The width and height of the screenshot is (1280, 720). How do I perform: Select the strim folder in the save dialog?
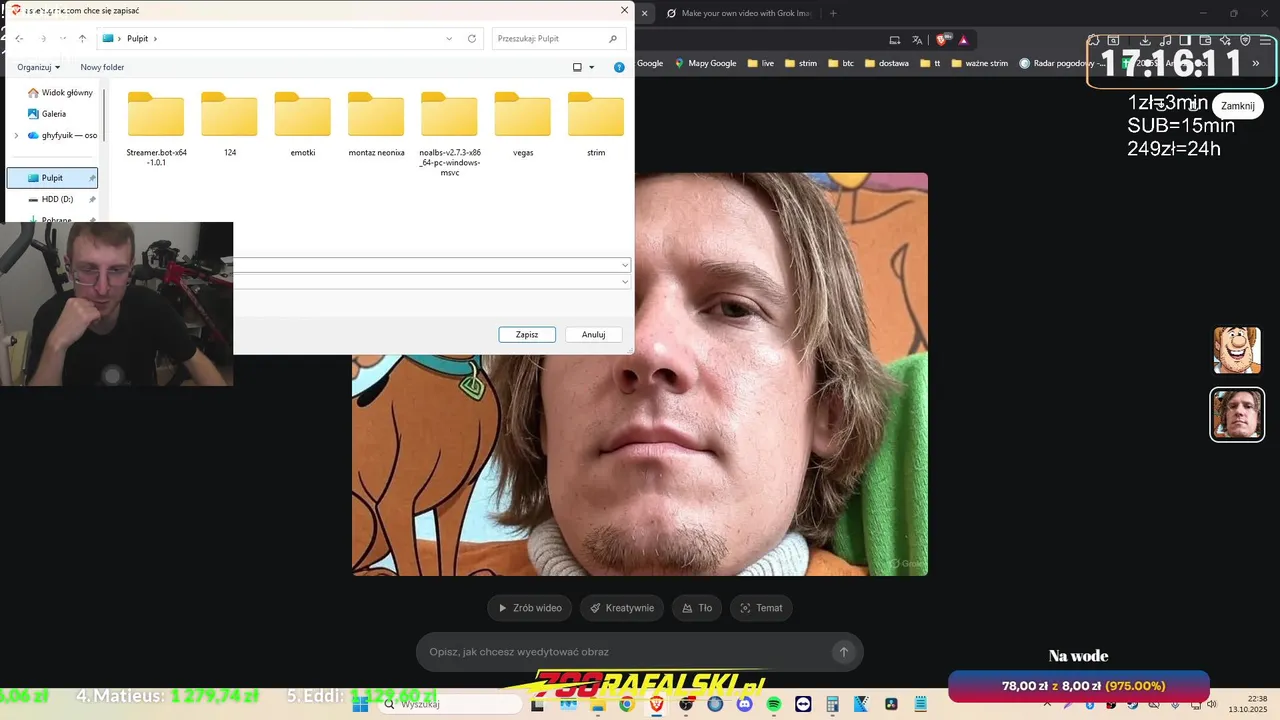(x=595, y=124)
